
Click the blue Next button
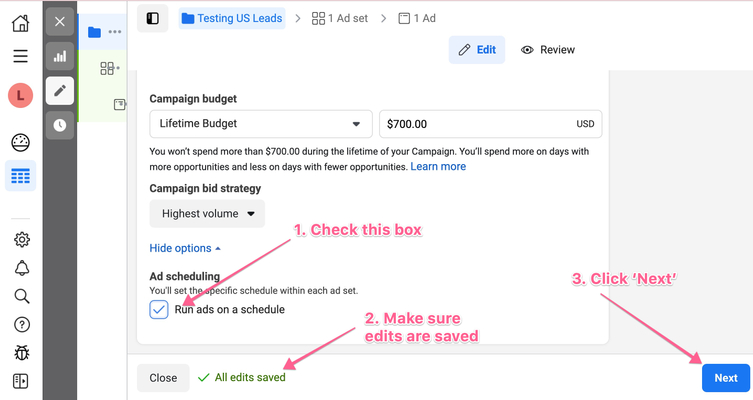pos(725,378)
